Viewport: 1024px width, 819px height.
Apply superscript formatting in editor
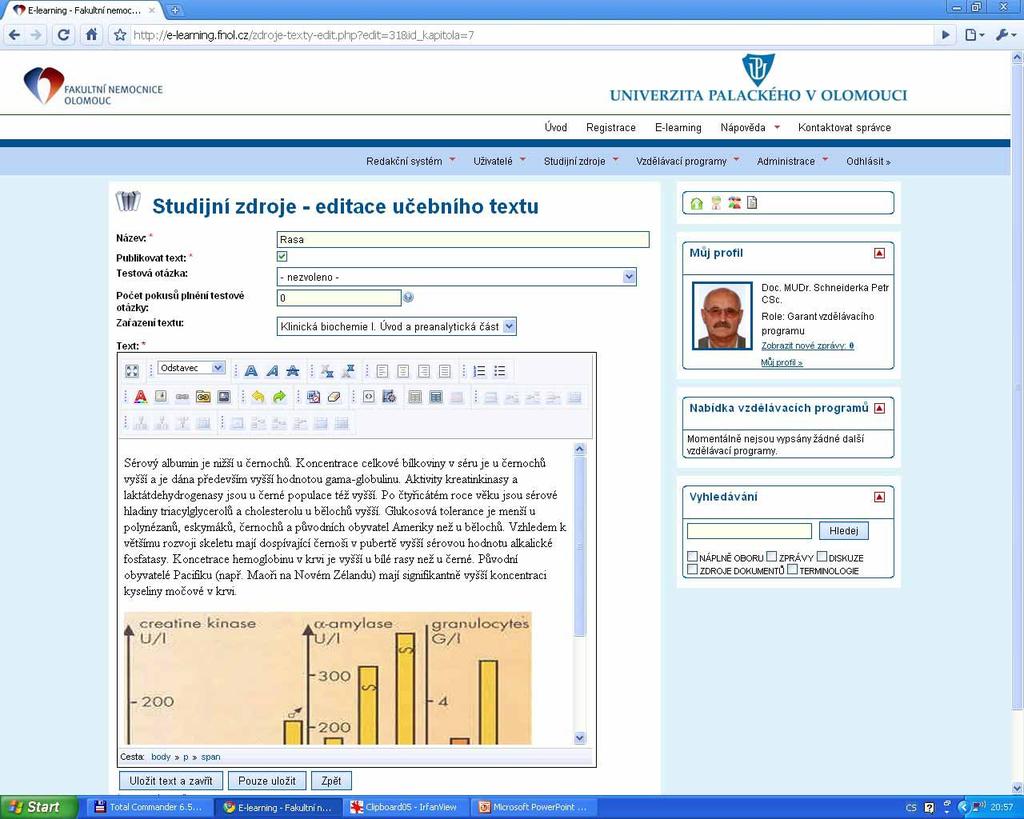tap(348, 371)
